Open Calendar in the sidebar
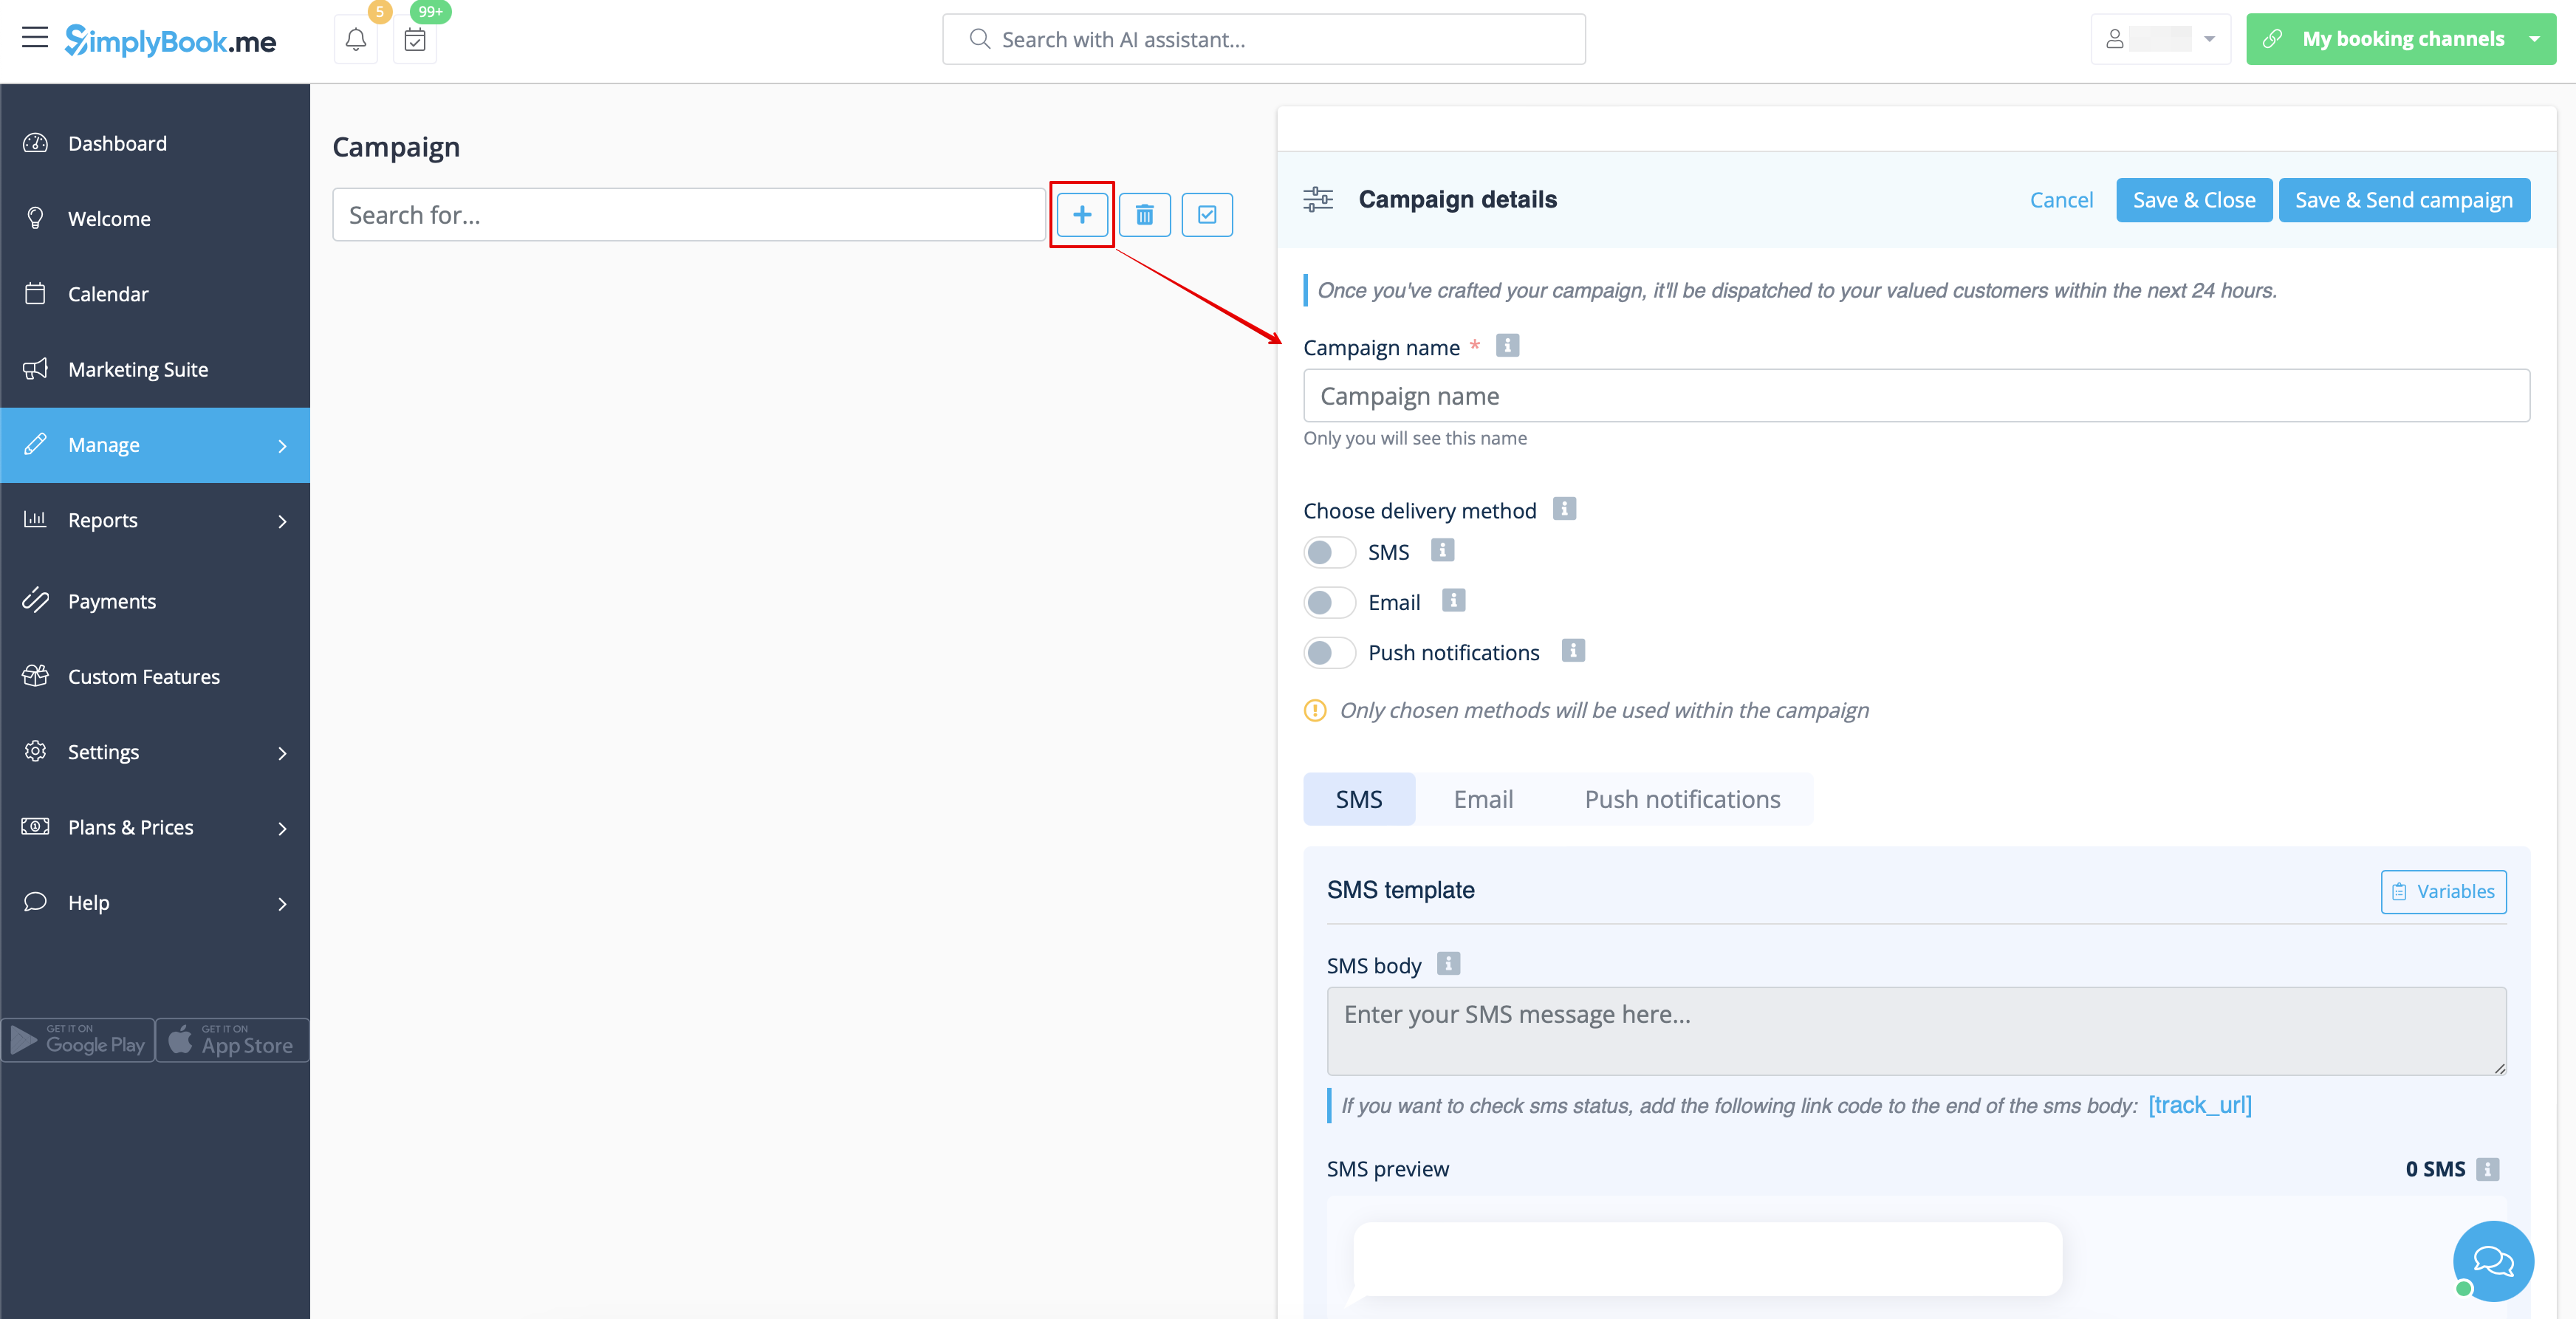The height and width of the screenshot is (1319, 2576). pyautogui.click(x=155, y=294)
